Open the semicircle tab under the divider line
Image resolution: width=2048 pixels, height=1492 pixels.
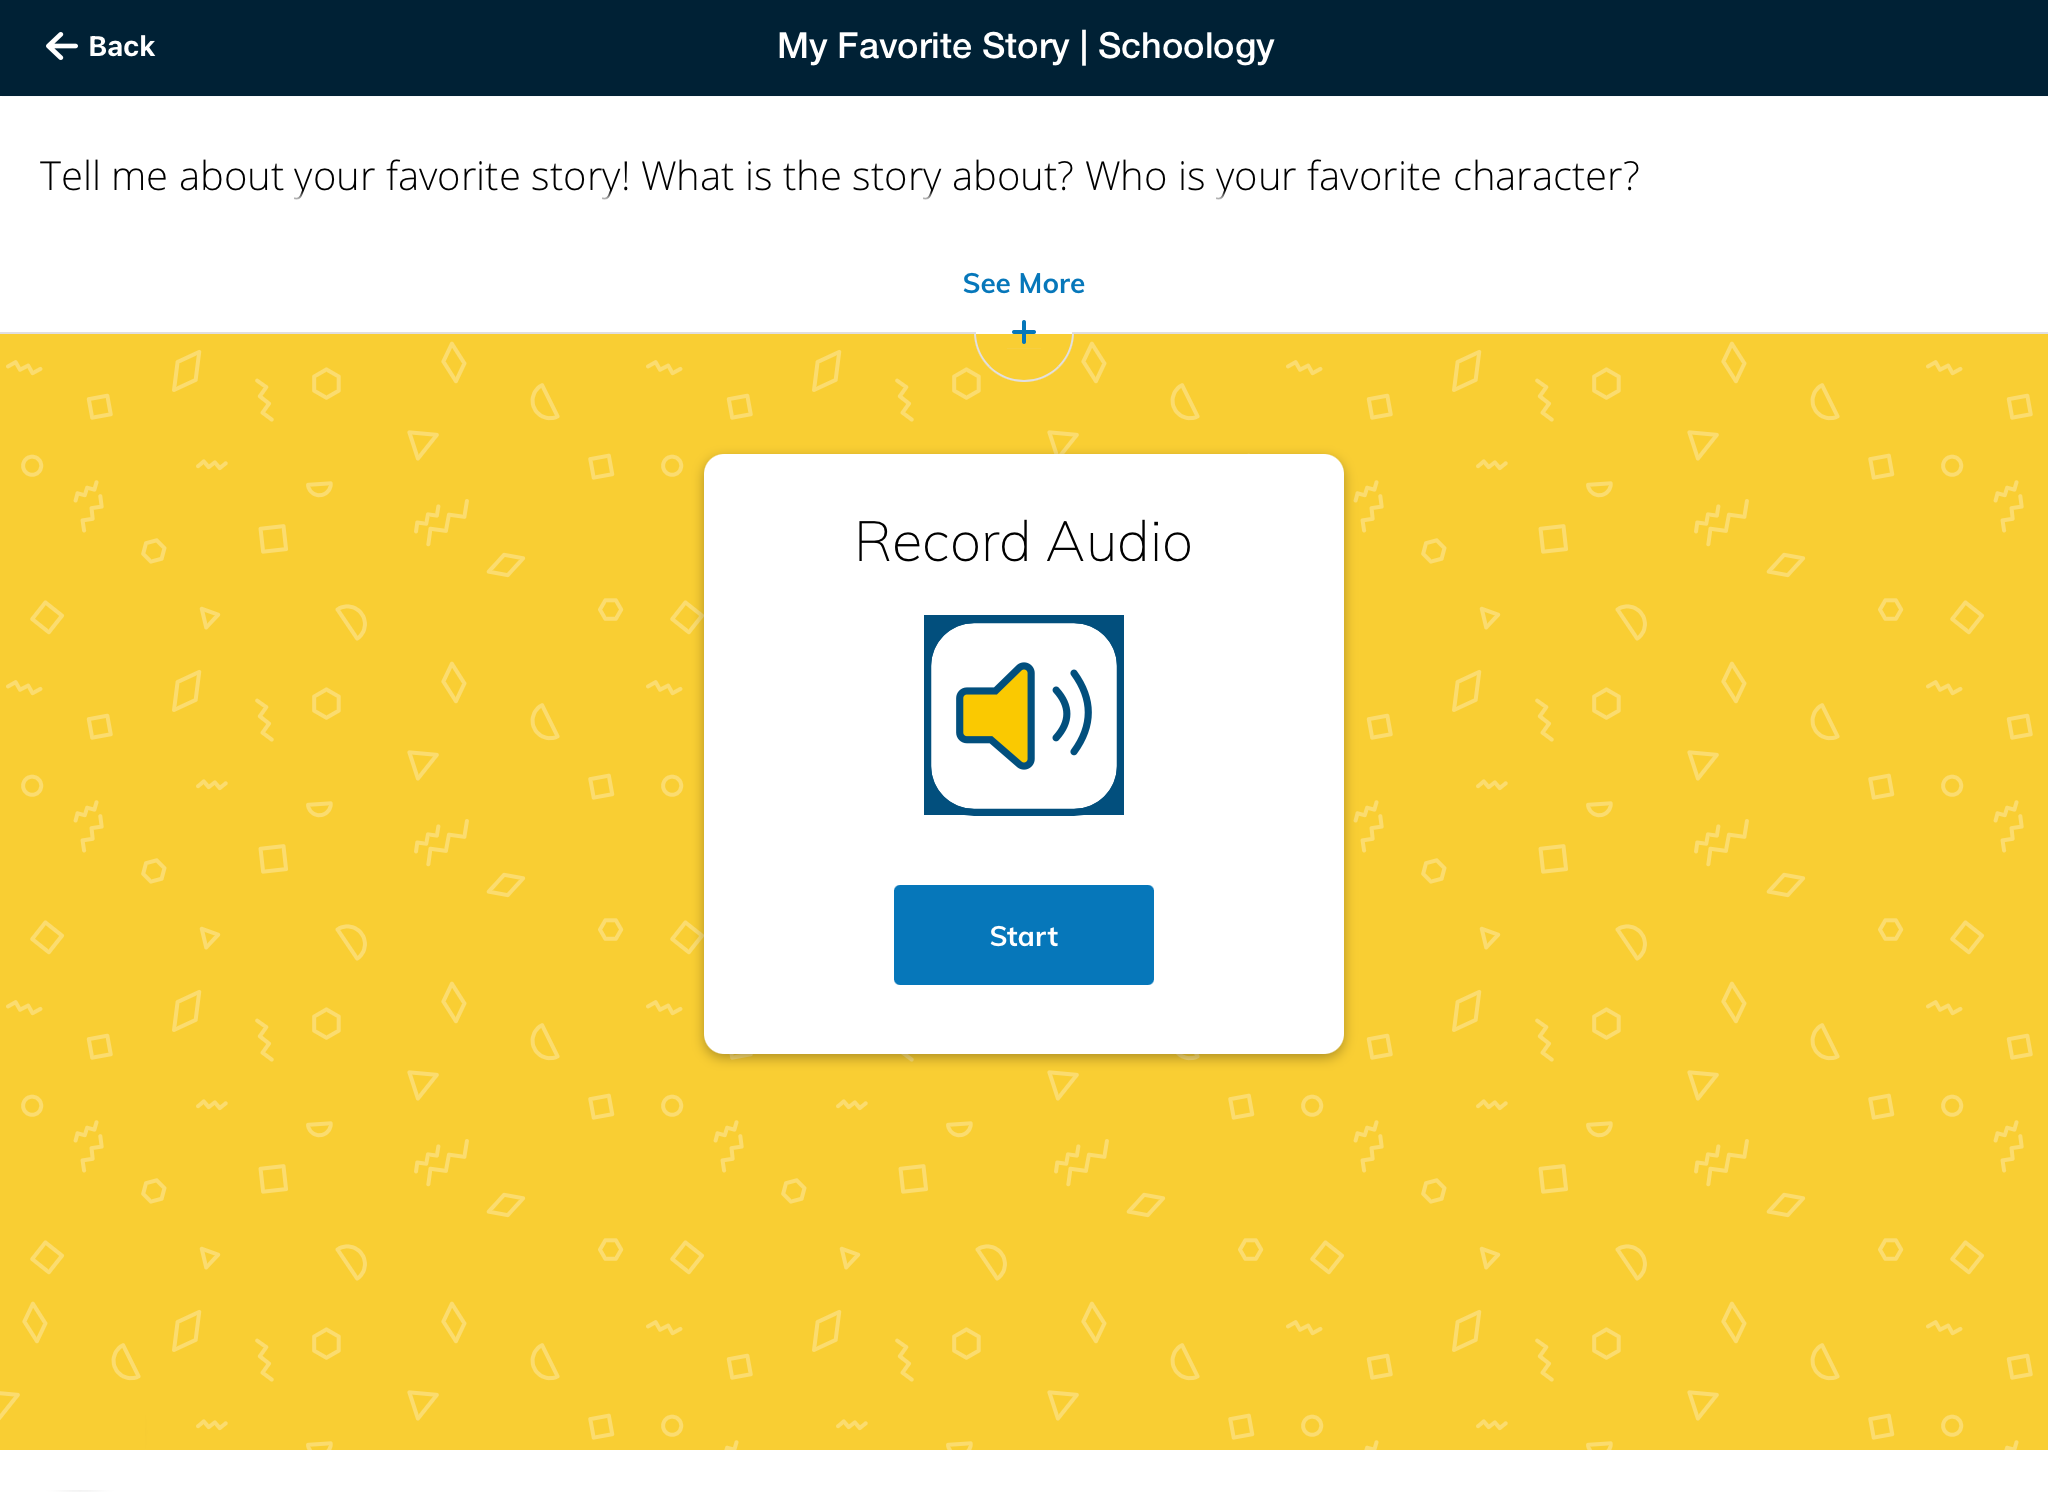pos(1023,362)
